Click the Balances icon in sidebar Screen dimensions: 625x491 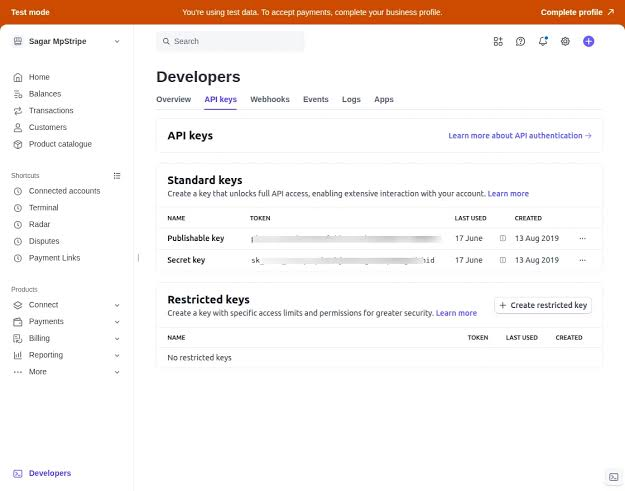click(x=18, y=94)
